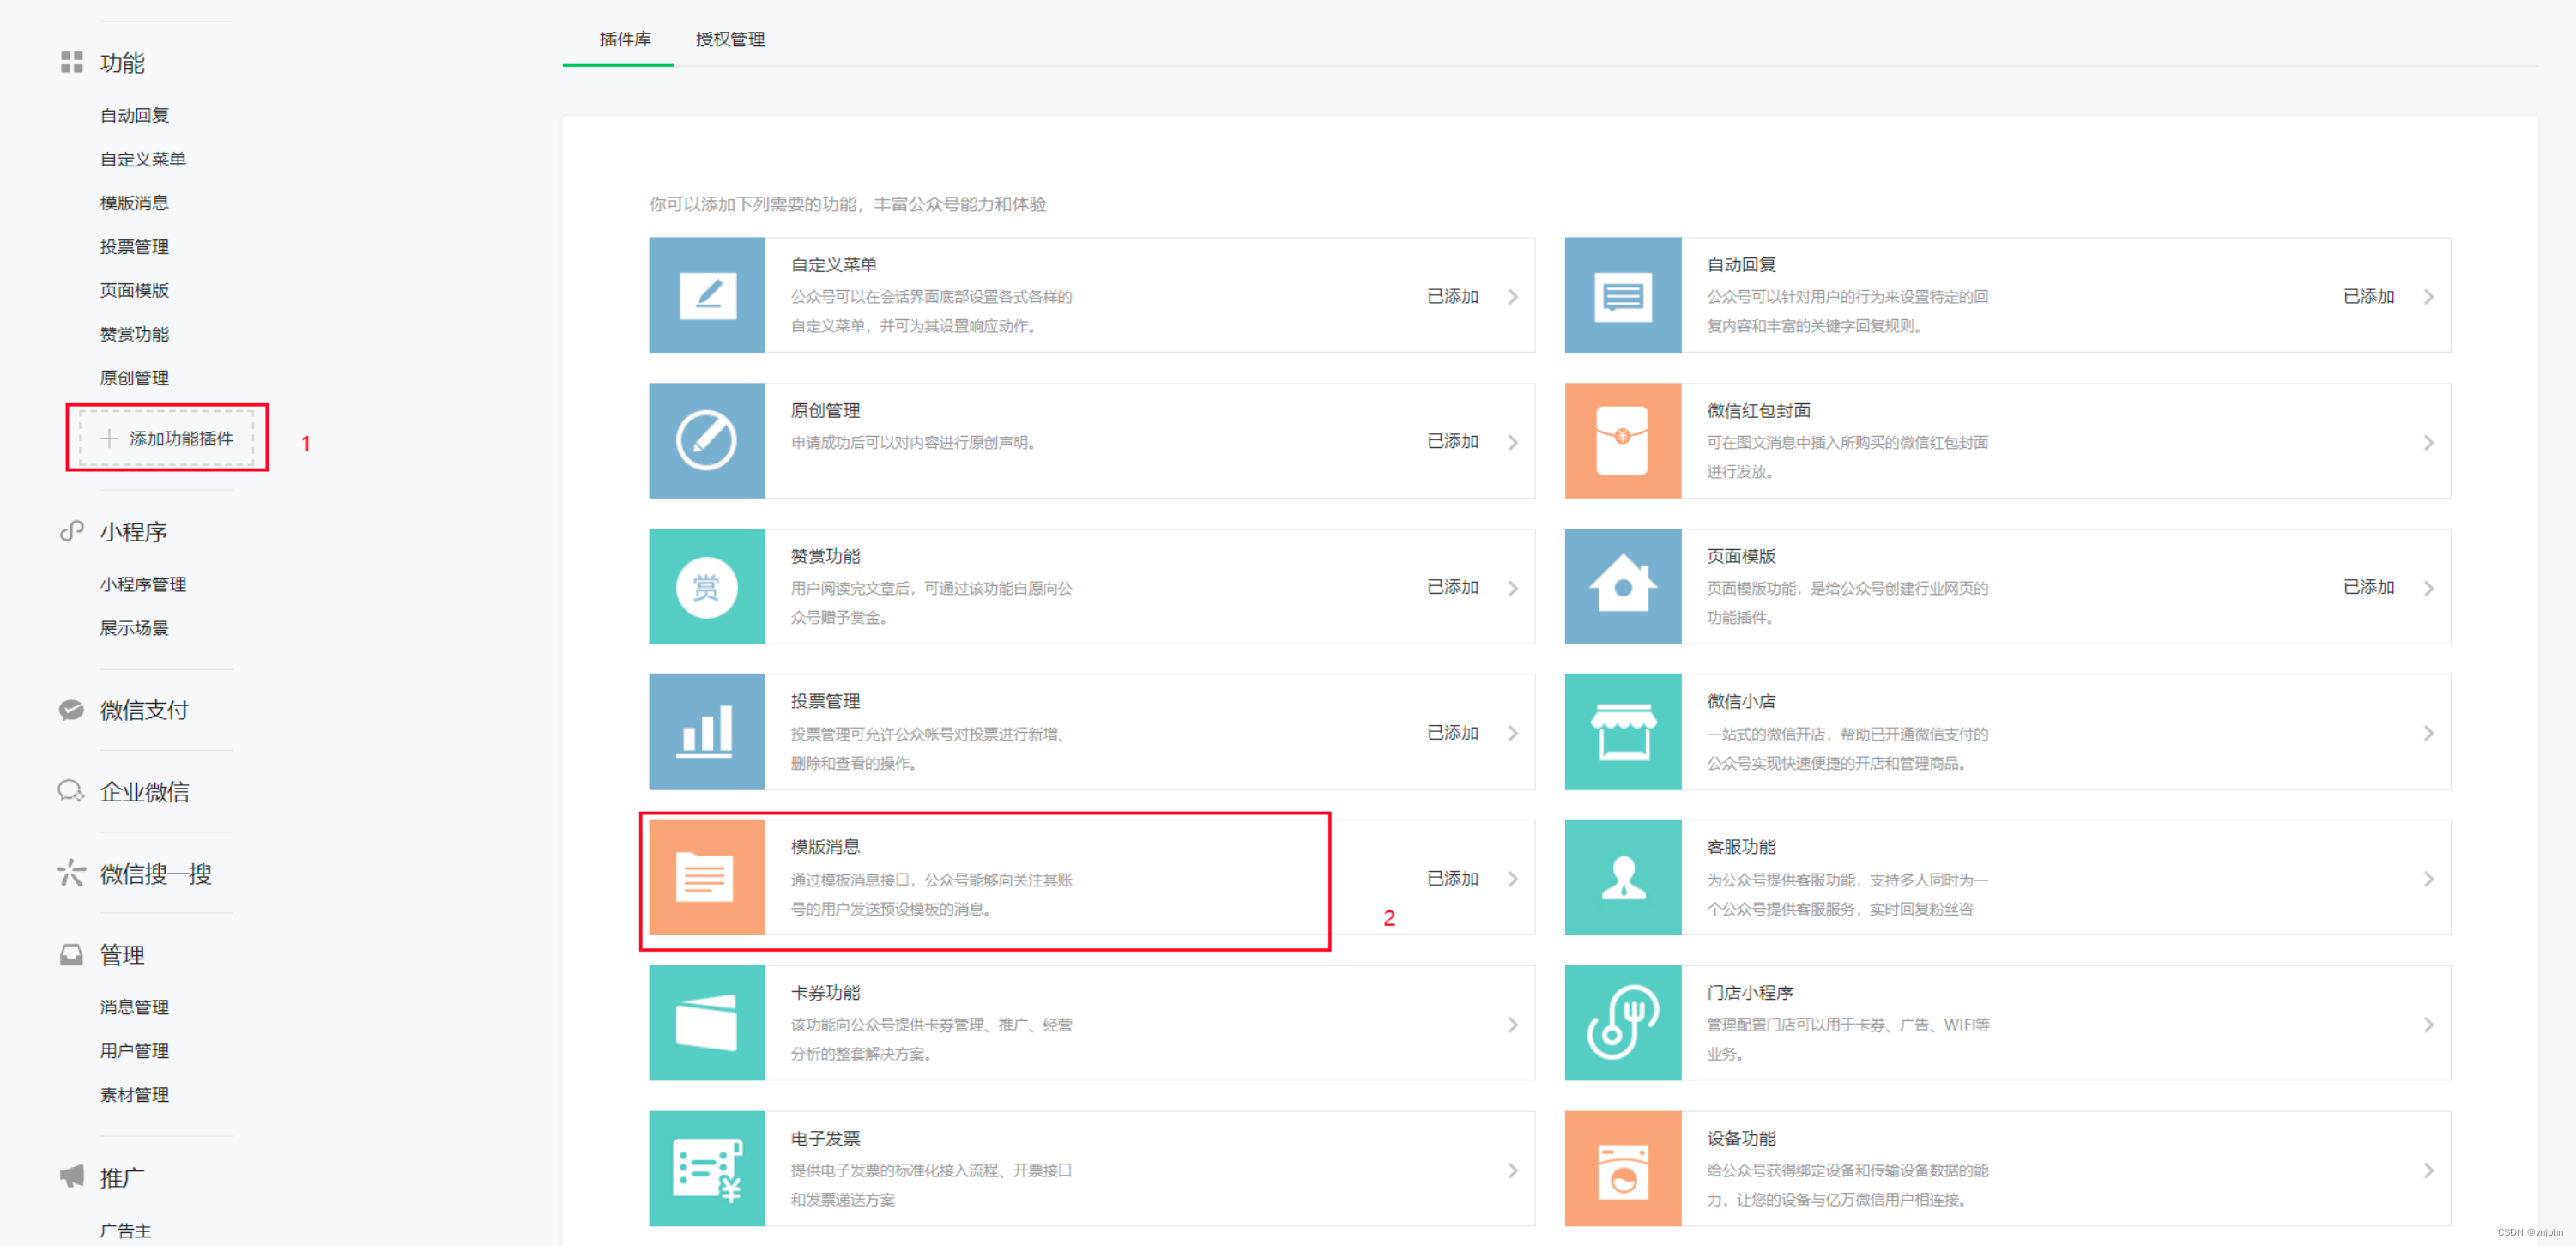Open the 设备功能 device icon
The height and width of the screenshot is (1246, 2576).
coord(1622,1168)
